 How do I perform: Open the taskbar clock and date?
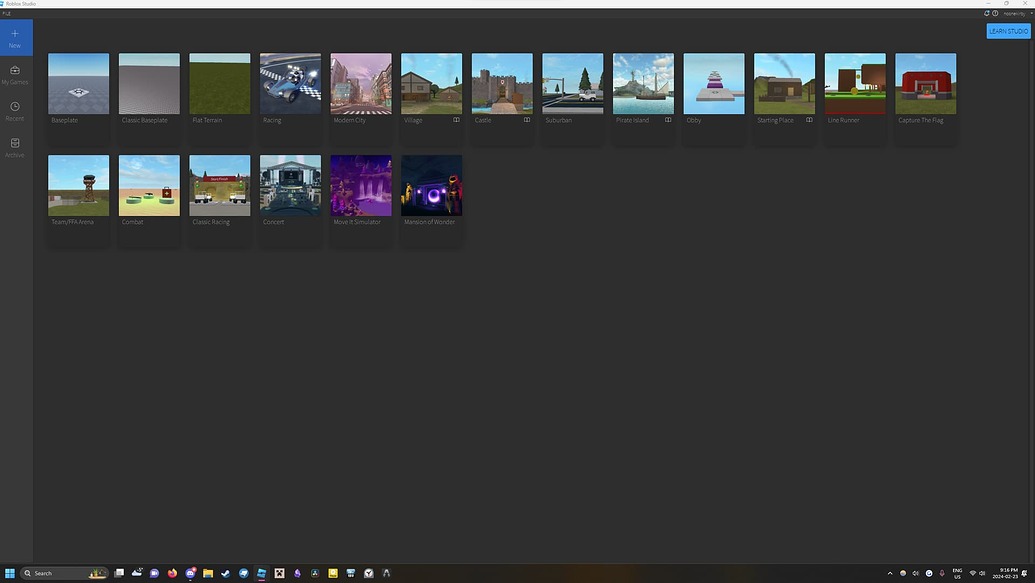tap(1005, 573)
